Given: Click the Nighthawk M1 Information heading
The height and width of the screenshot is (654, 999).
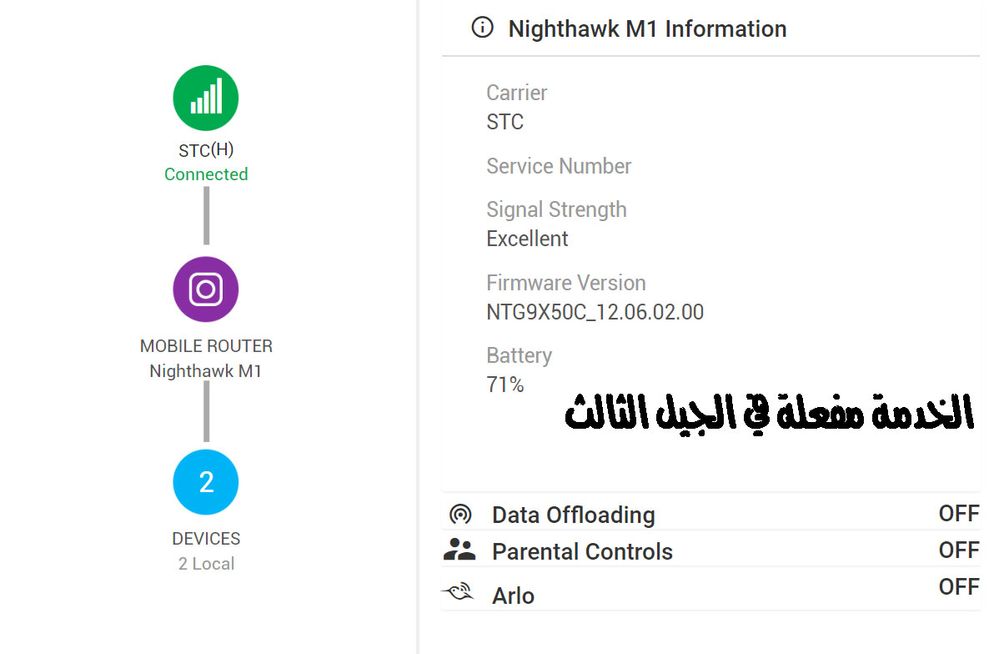Looking at the screenshot, I should click(647, 29).
